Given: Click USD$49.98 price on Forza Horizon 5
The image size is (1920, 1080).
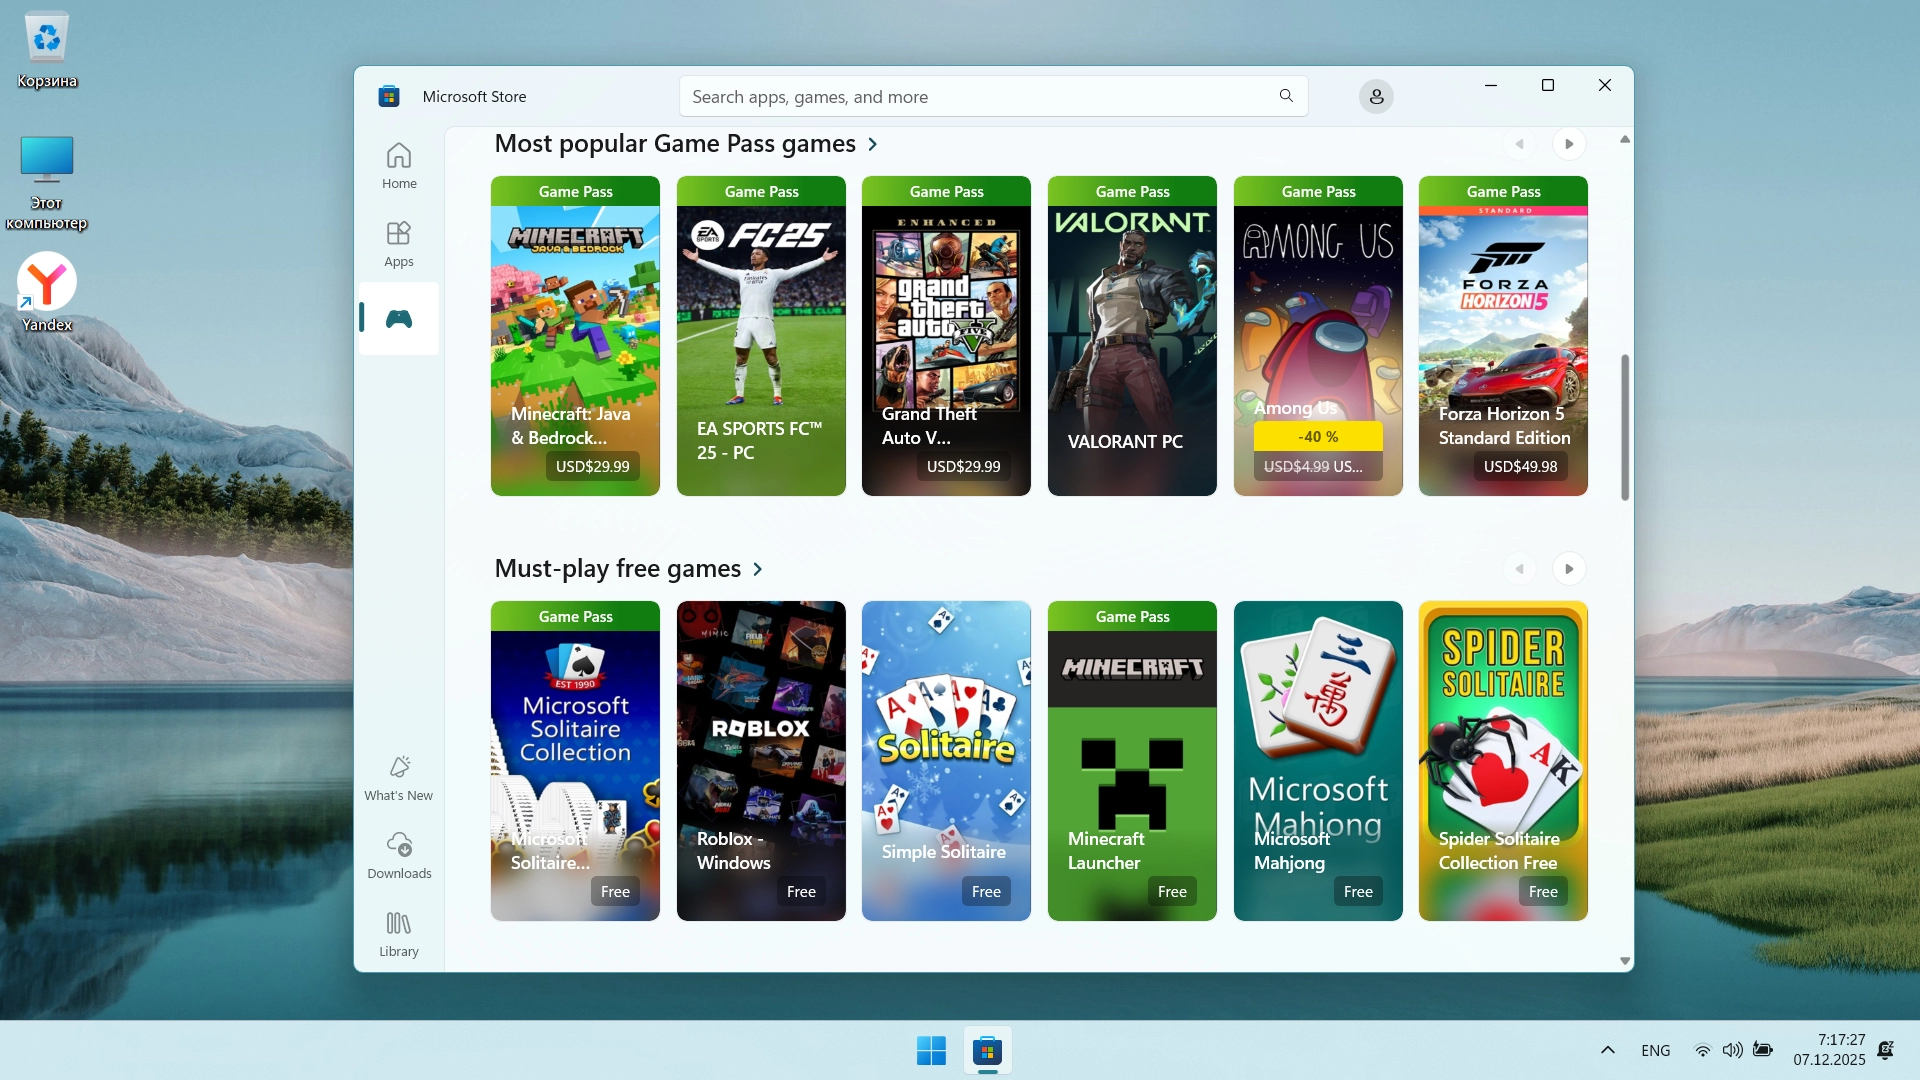Looking at the screenshot, I should (1520, 466).
